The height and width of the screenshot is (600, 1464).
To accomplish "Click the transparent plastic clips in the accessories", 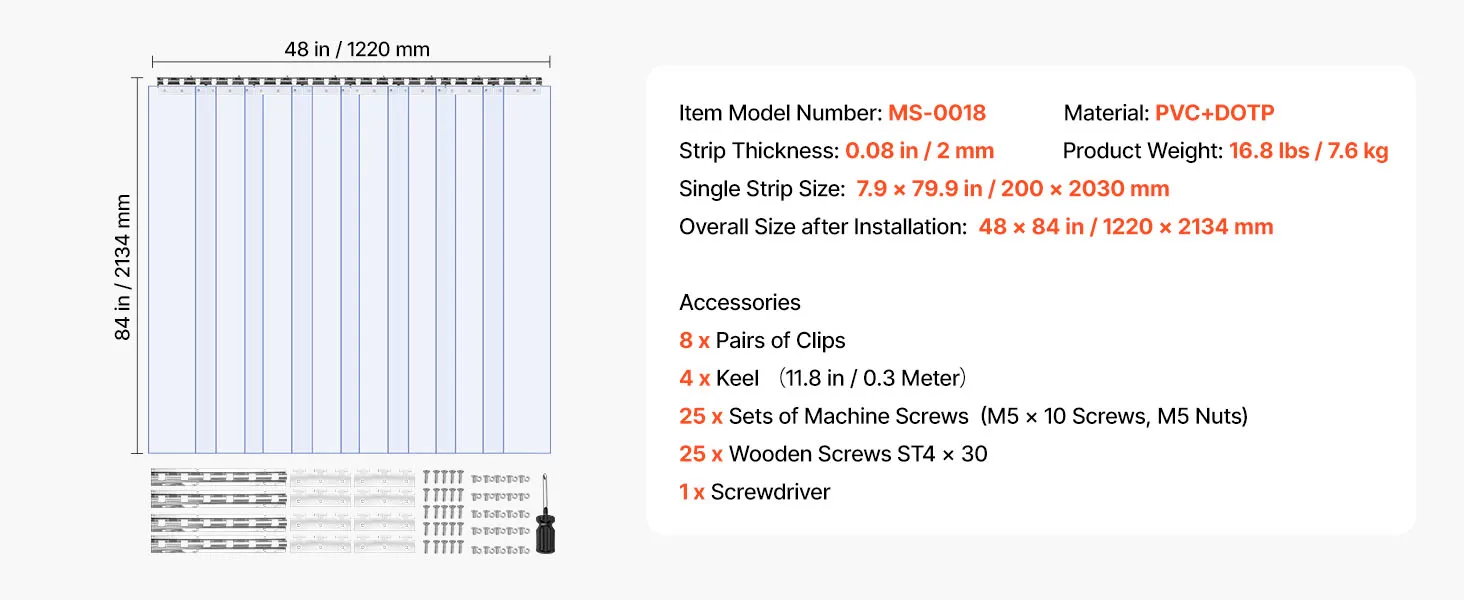I will coord(352,511).
